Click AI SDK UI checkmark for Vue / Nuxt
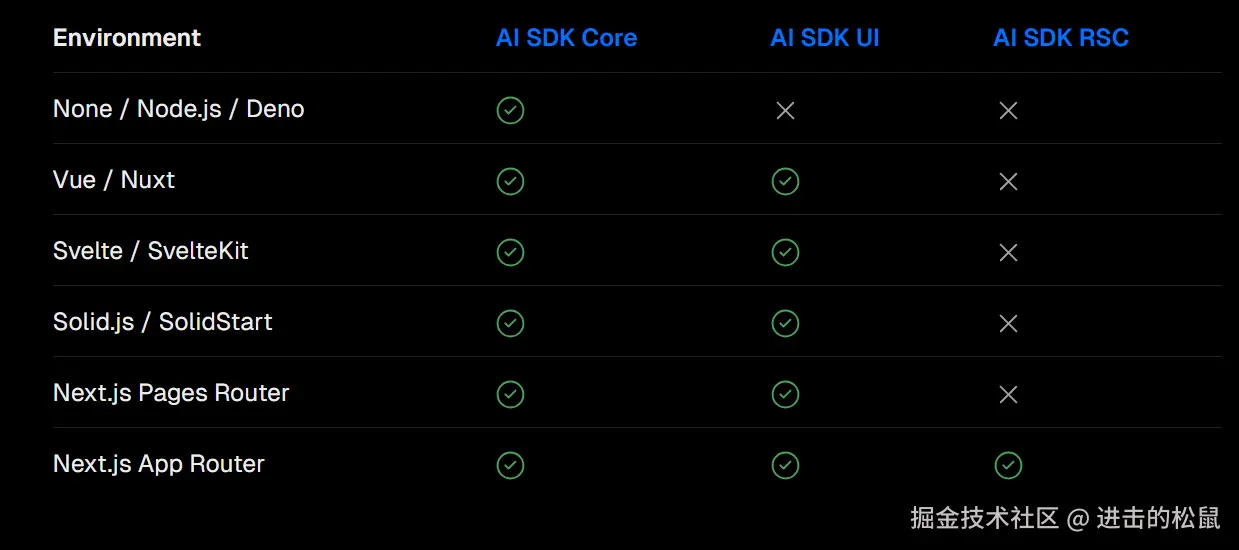Viewport: 1239px width, 550px height. [x=785, y=181]
